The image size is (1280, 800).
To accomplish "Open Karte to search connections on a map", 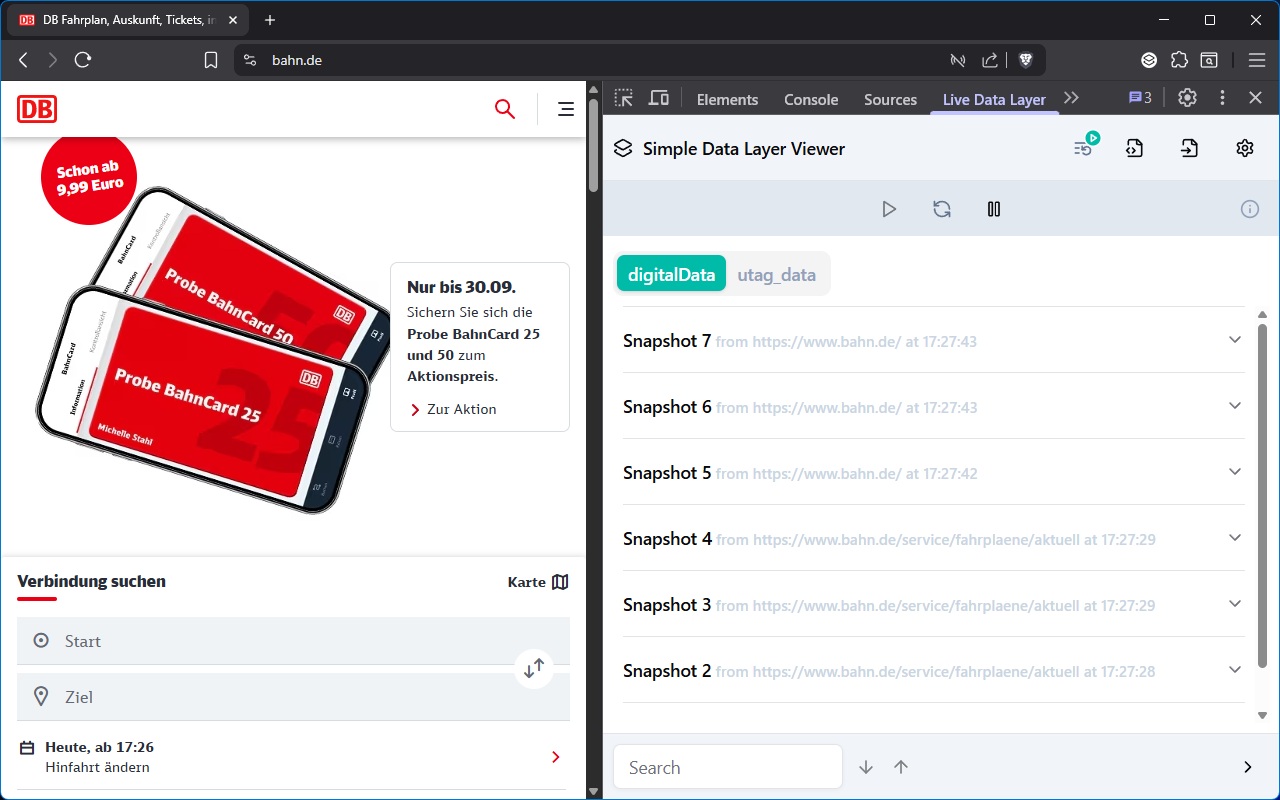I will (x=537, y=581).
